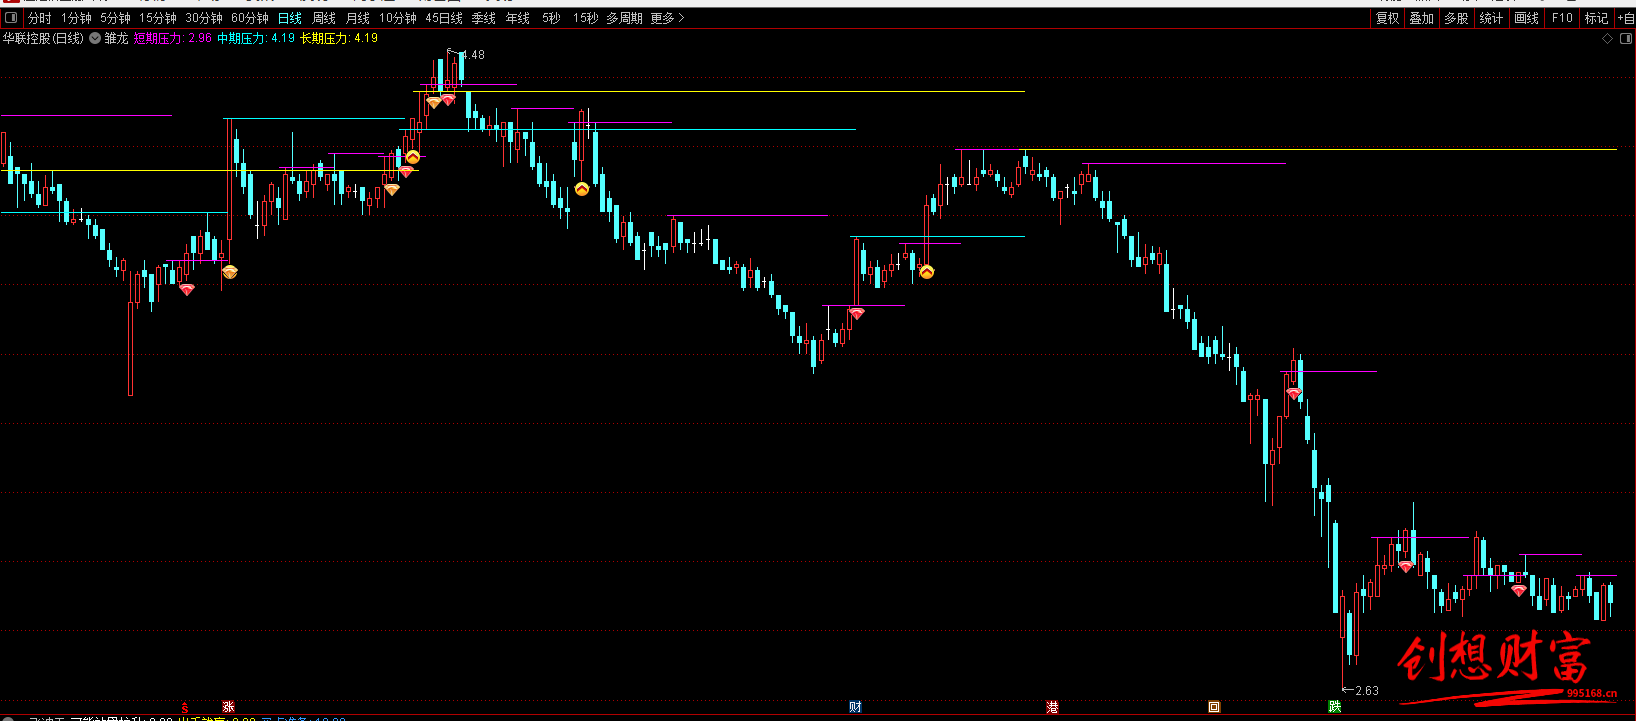Click the 长期压力: 4.19 value
1636x721 pixels.
tap(339, 38)
